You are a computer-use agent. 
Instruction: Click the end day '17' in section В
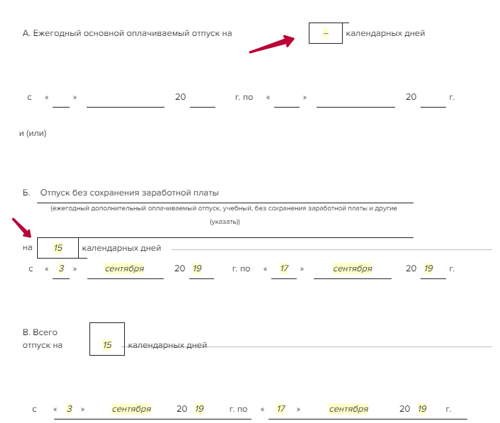[x=281, y=409]
